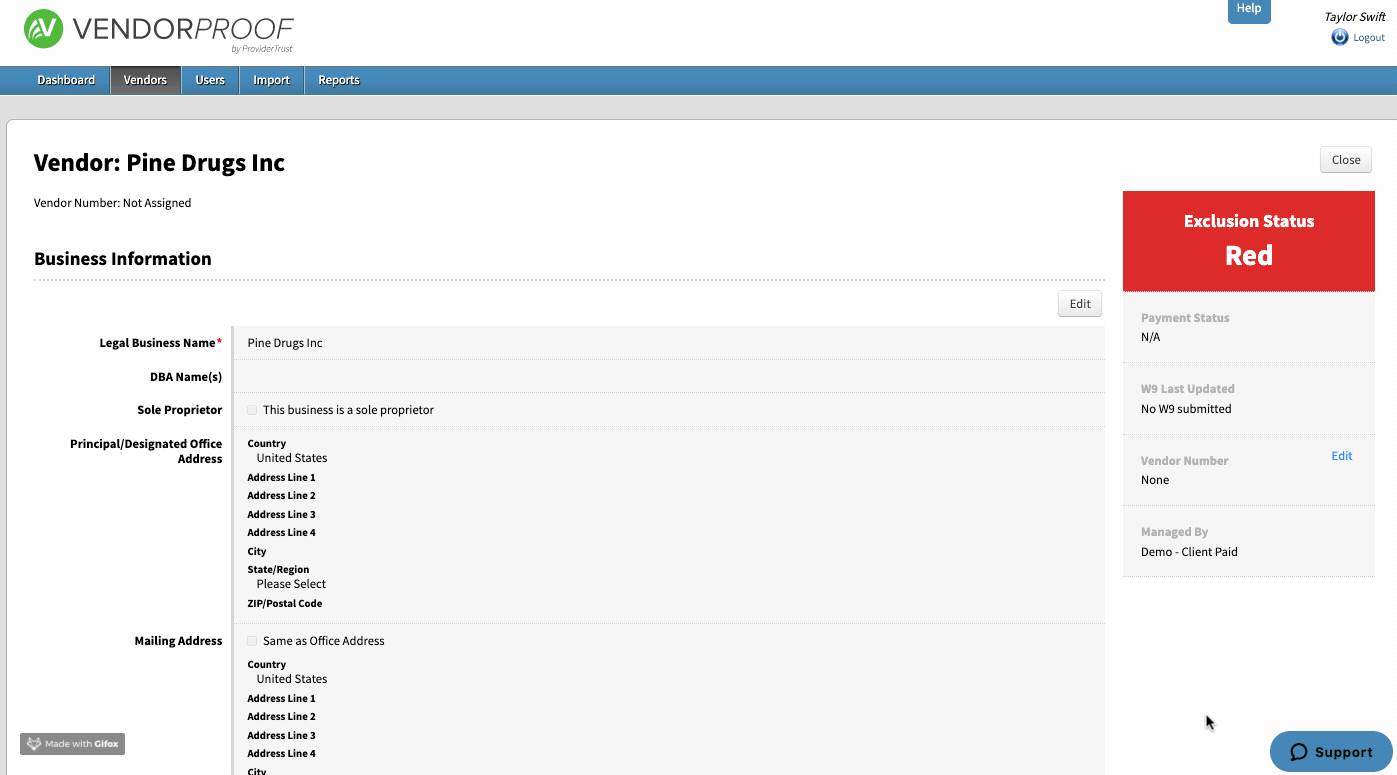Click the Logout link text
The image size is (1397, 775).
[1369, 38]
